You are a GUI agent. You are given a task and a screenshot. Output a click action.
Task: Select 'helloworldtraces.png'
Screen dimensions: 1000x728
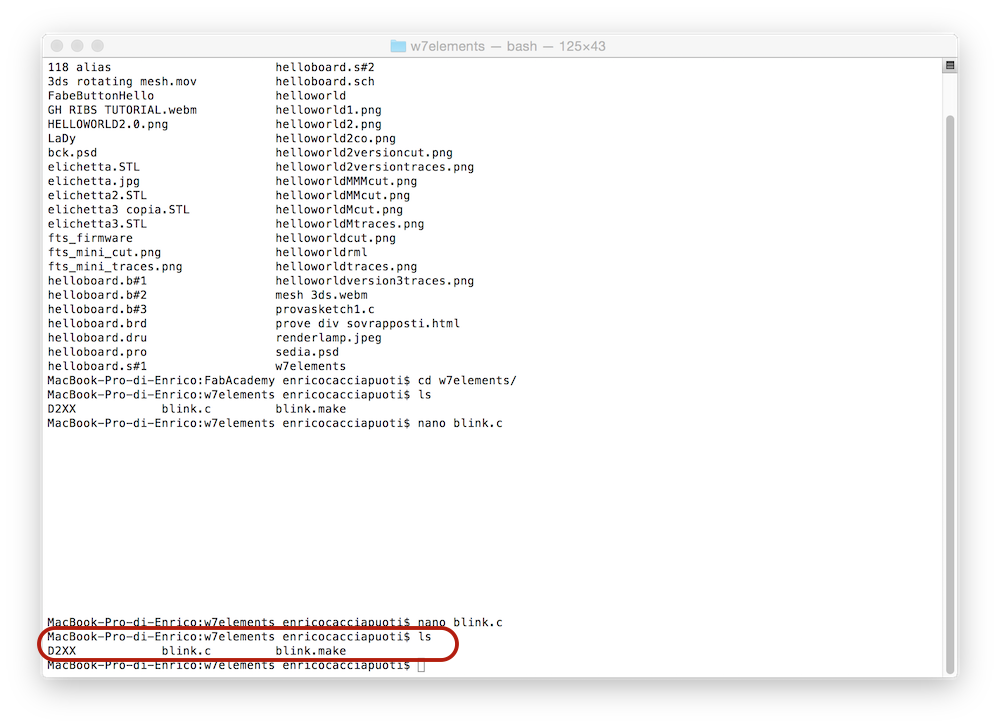click(346, 266)
